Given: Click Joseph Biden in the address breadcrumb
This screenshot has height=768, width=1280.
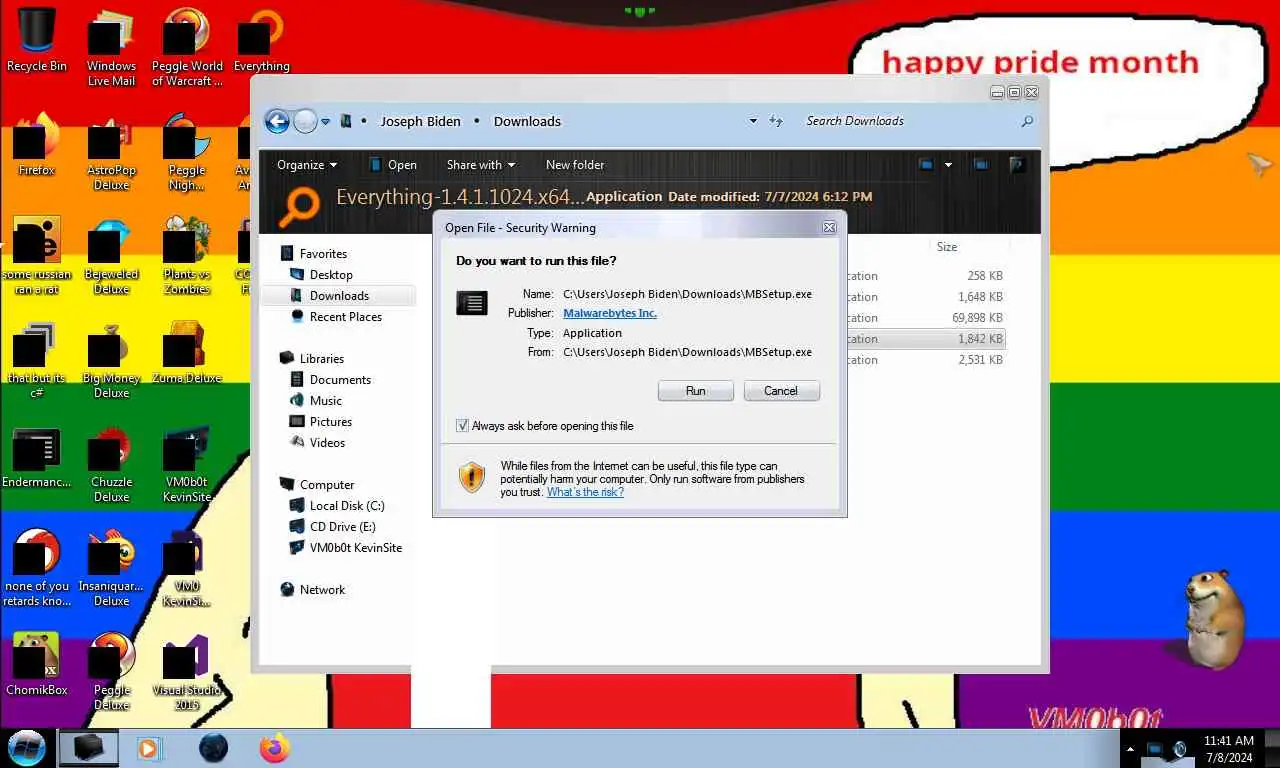Looking at the screenshot, I should (420, 121).
